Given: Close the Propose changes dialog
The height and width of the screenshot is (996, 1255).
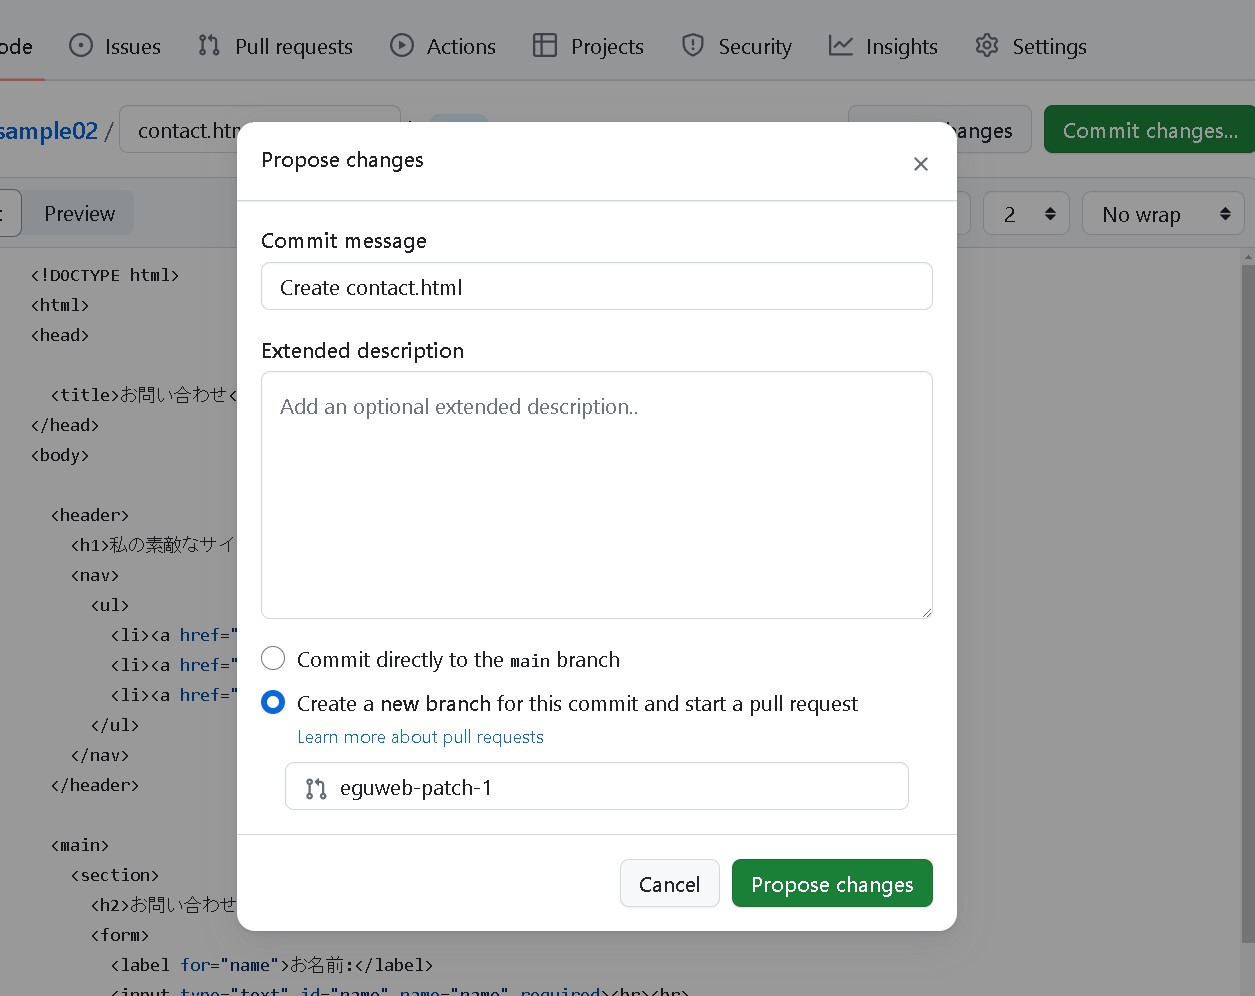Looking at the screenshot, I should (x=920, y=163).
